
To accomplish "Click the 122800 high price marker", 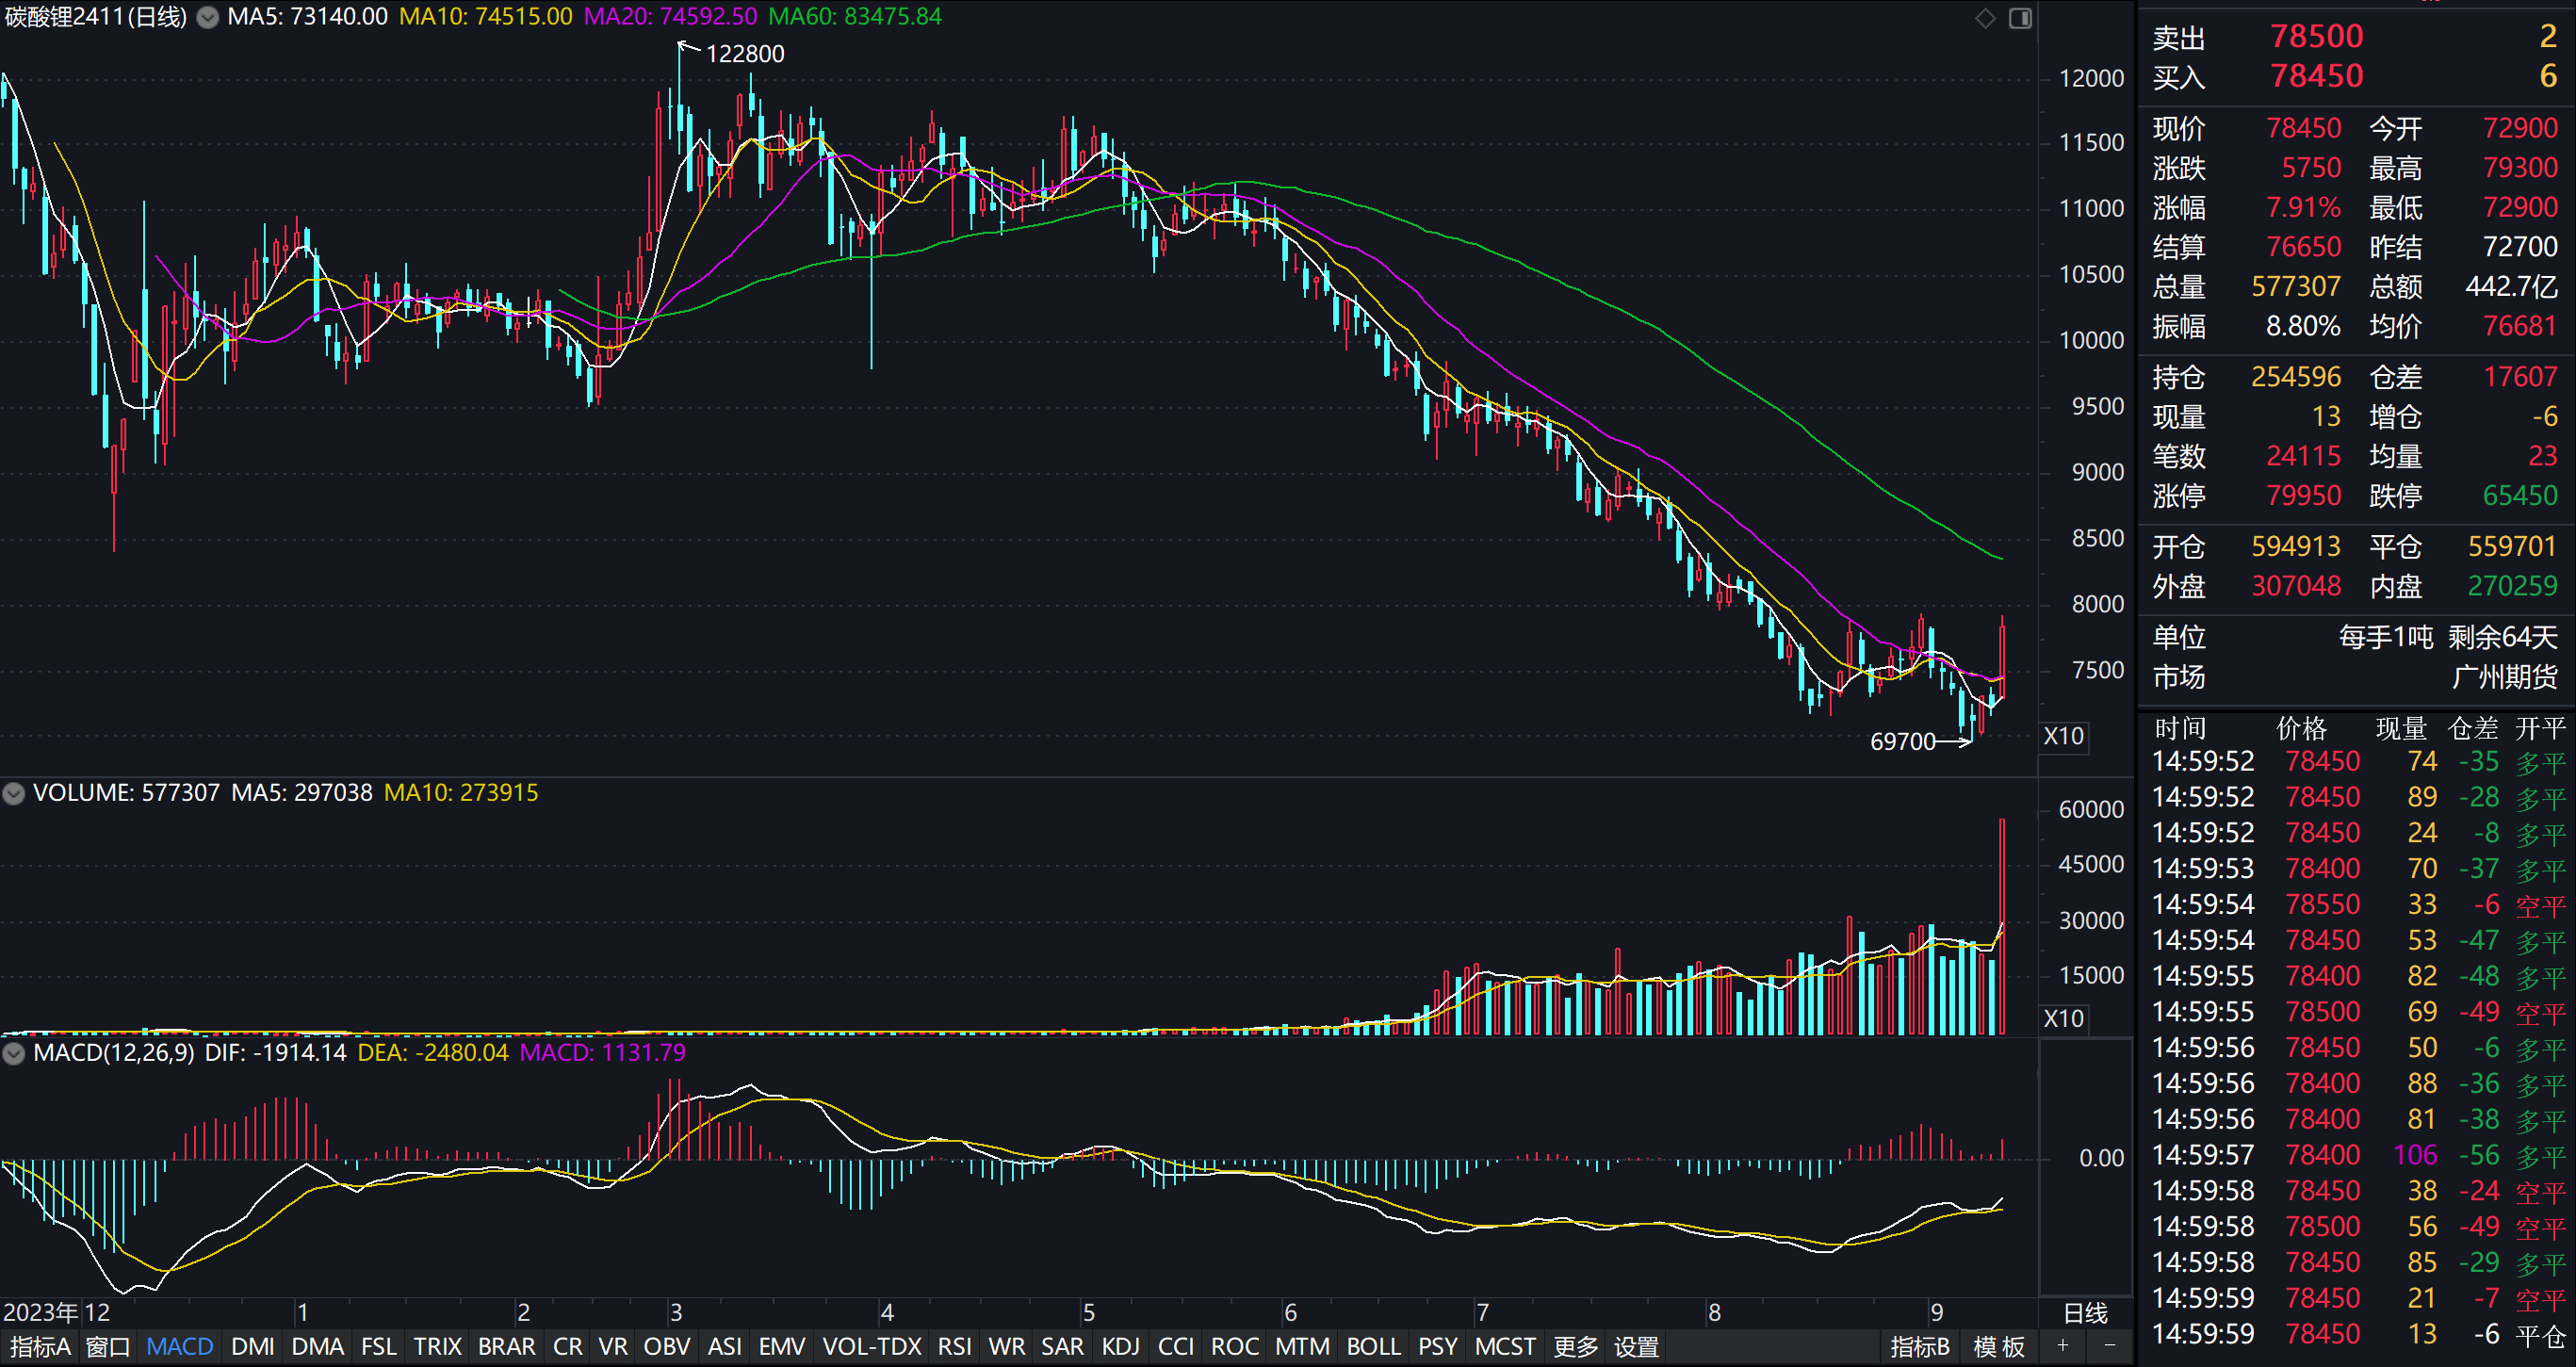I will (744, 54).
